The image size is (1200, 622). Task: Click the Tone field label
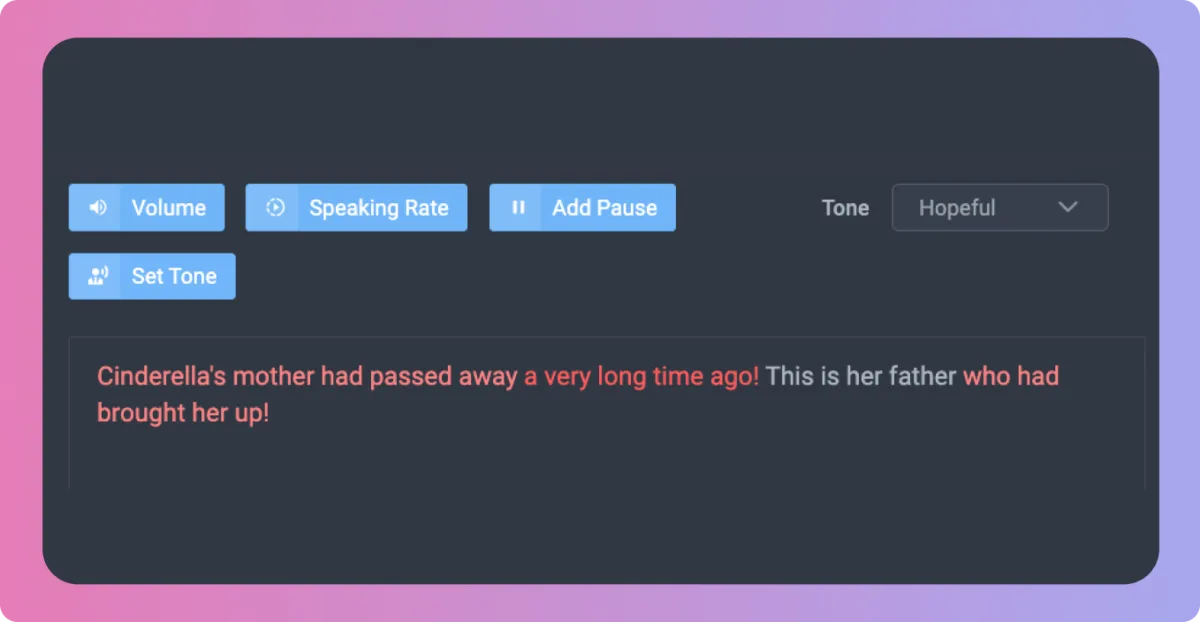point(845,208)
